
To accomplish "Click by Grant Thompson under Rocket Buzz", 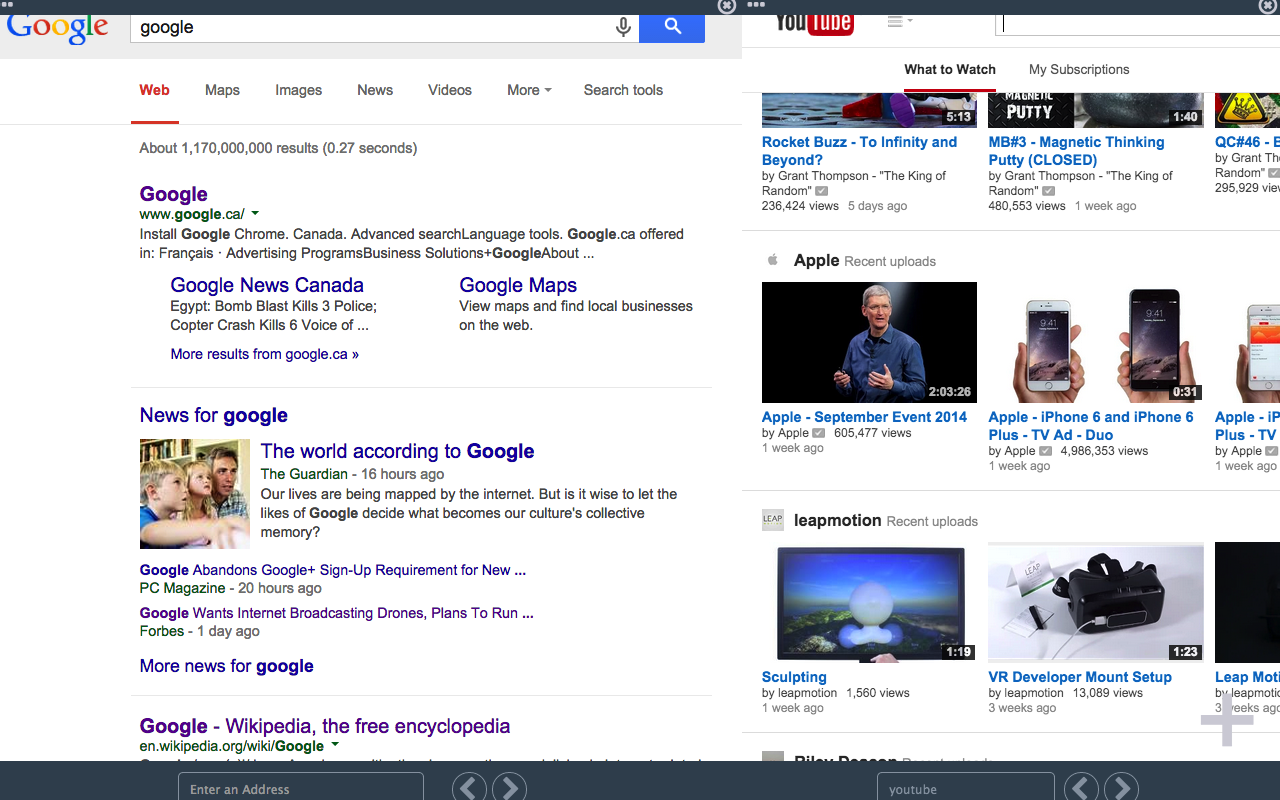I will [x=854, y=183].
